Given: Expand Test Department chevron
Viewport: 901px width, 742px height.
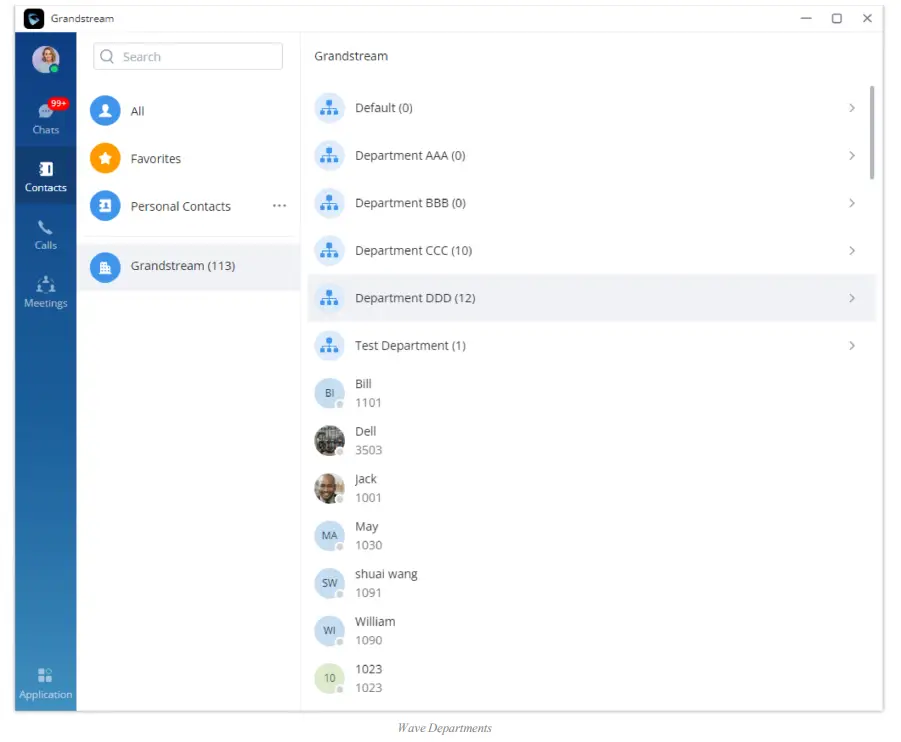Looking at the screenshot, I should (852, 345).
